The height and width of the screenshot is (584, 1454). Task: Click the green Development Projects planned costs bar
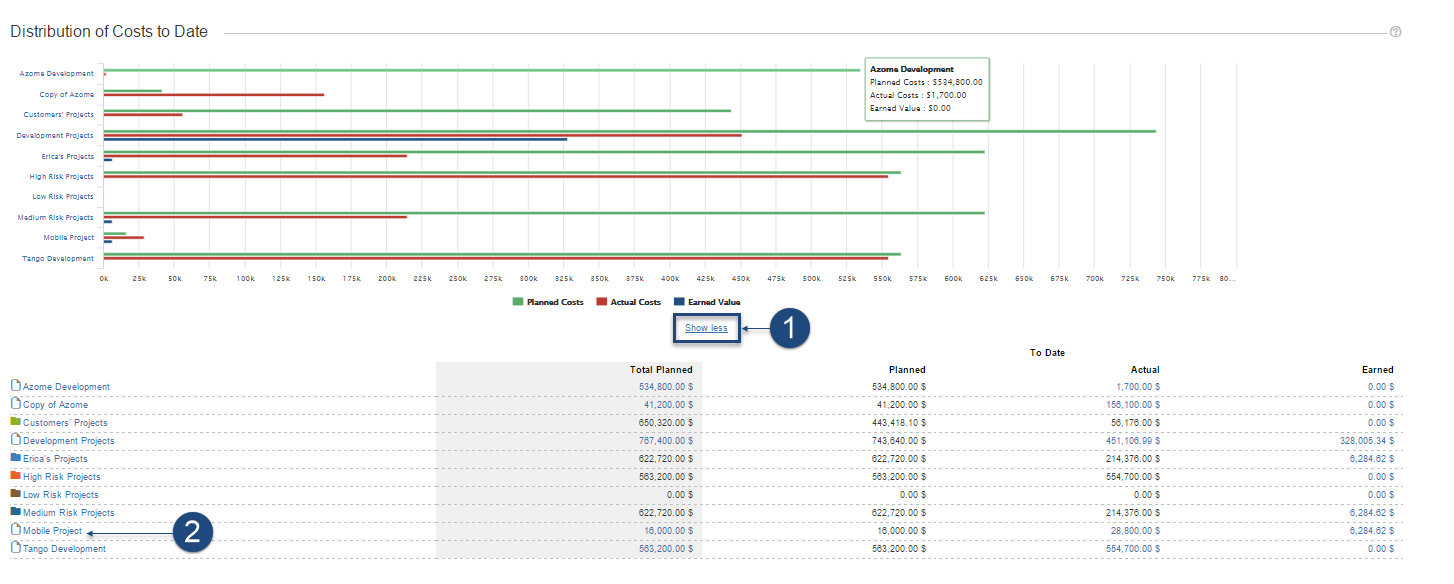pyautogui.click(x=629, y=131)
